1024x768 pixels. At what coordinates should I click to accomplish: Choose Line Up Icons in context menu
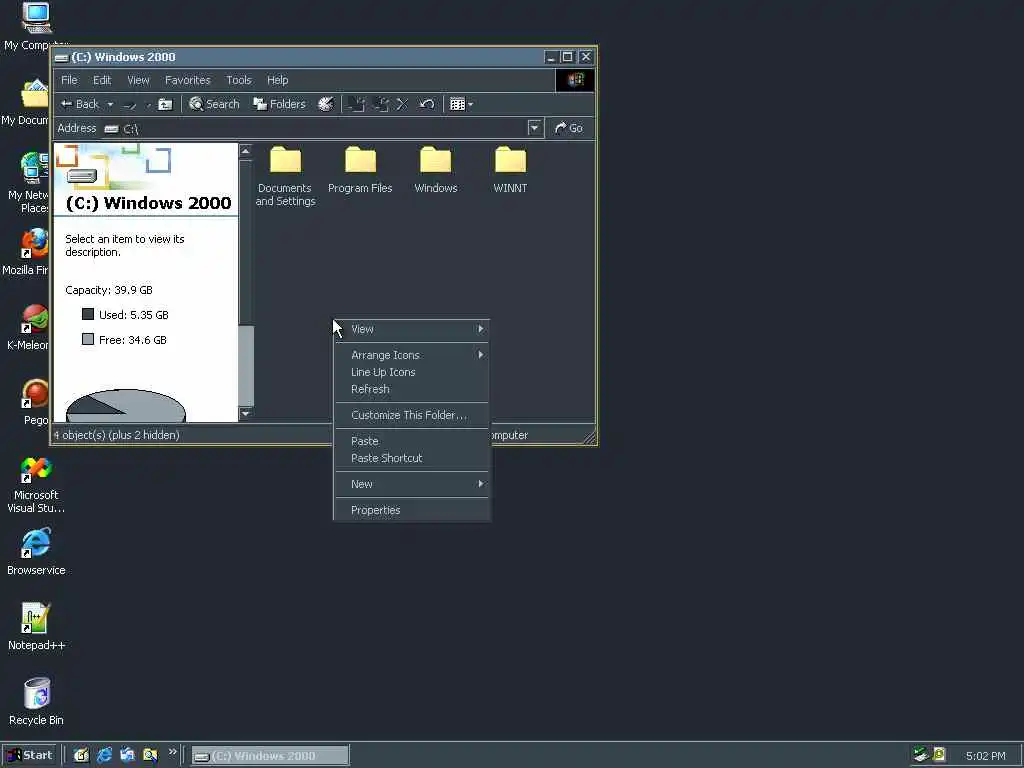(412, 372)
